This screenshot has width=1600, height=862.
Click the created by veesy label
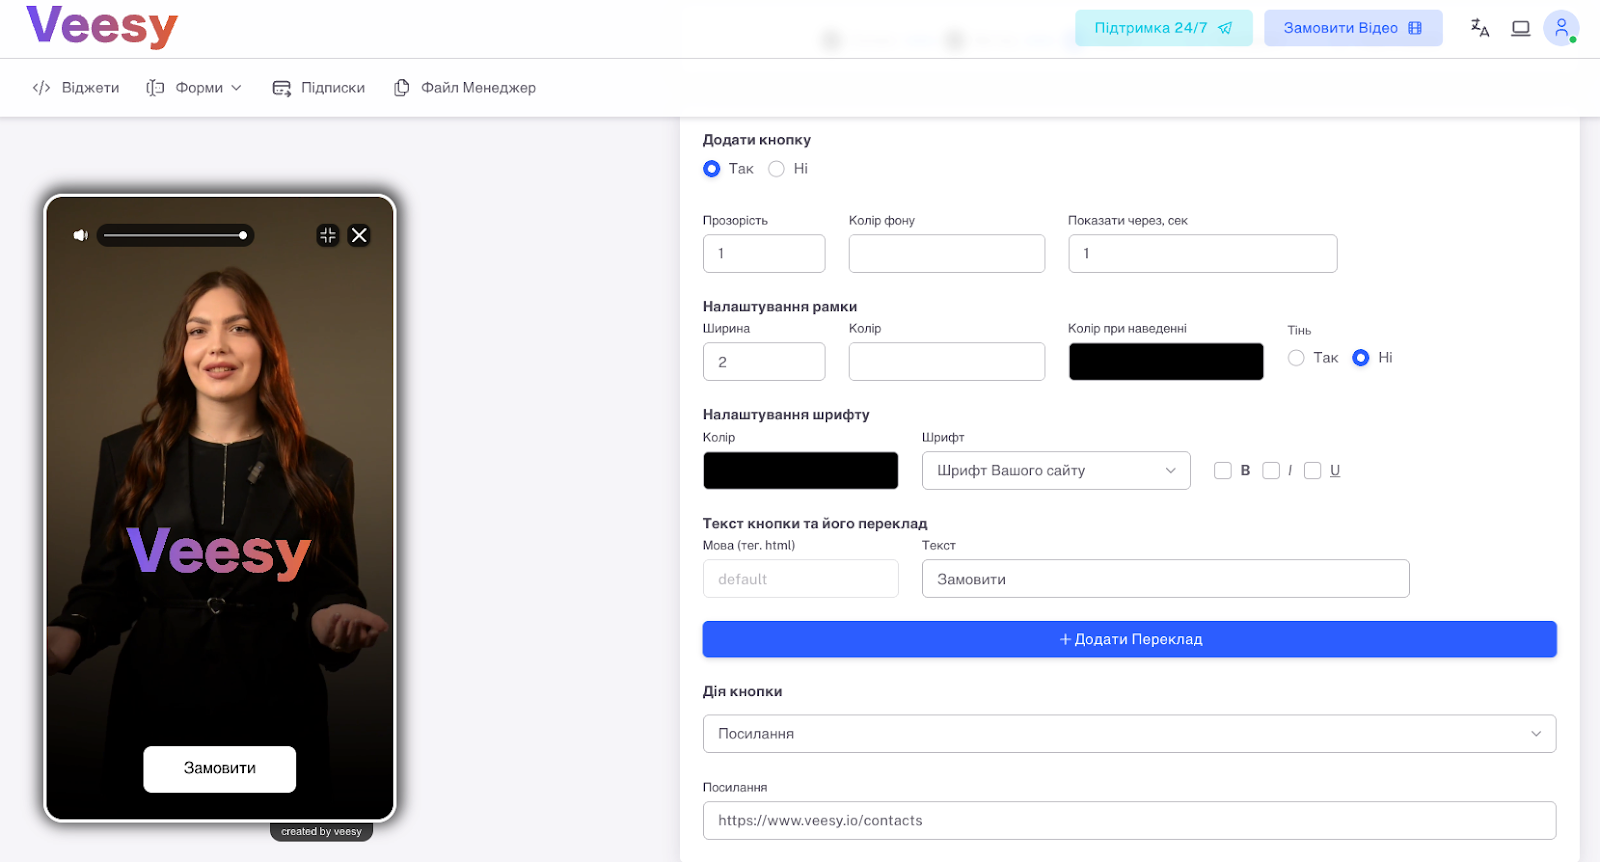(x=321, y=832)
